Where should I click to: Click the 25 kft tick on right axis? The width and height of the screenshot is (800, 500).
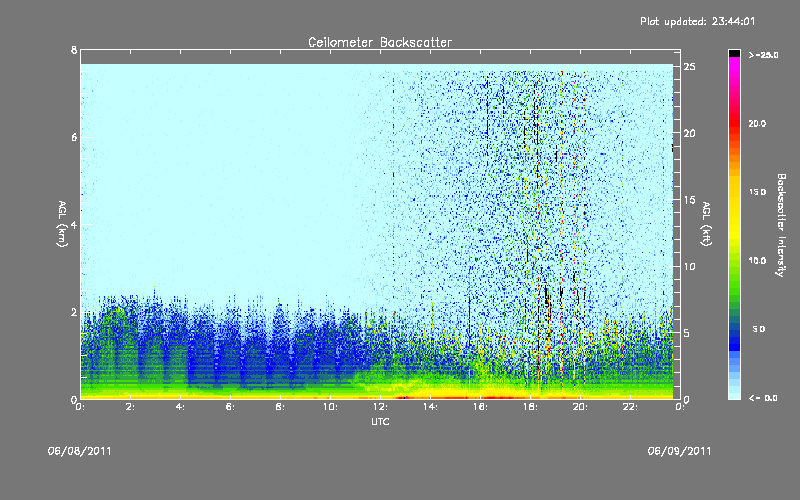click(690, 67)
